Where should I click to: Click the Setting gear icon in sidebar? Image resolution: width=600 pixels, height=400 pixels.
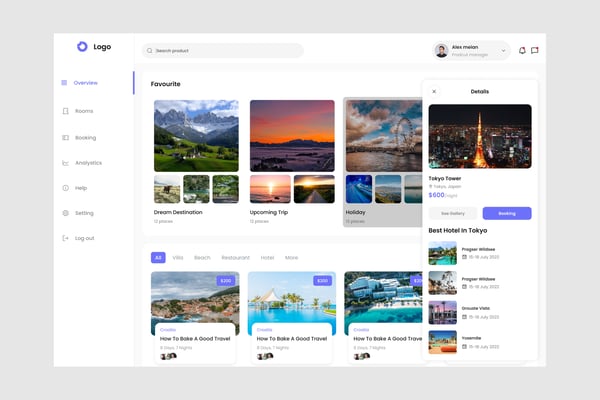pos(65,213)
